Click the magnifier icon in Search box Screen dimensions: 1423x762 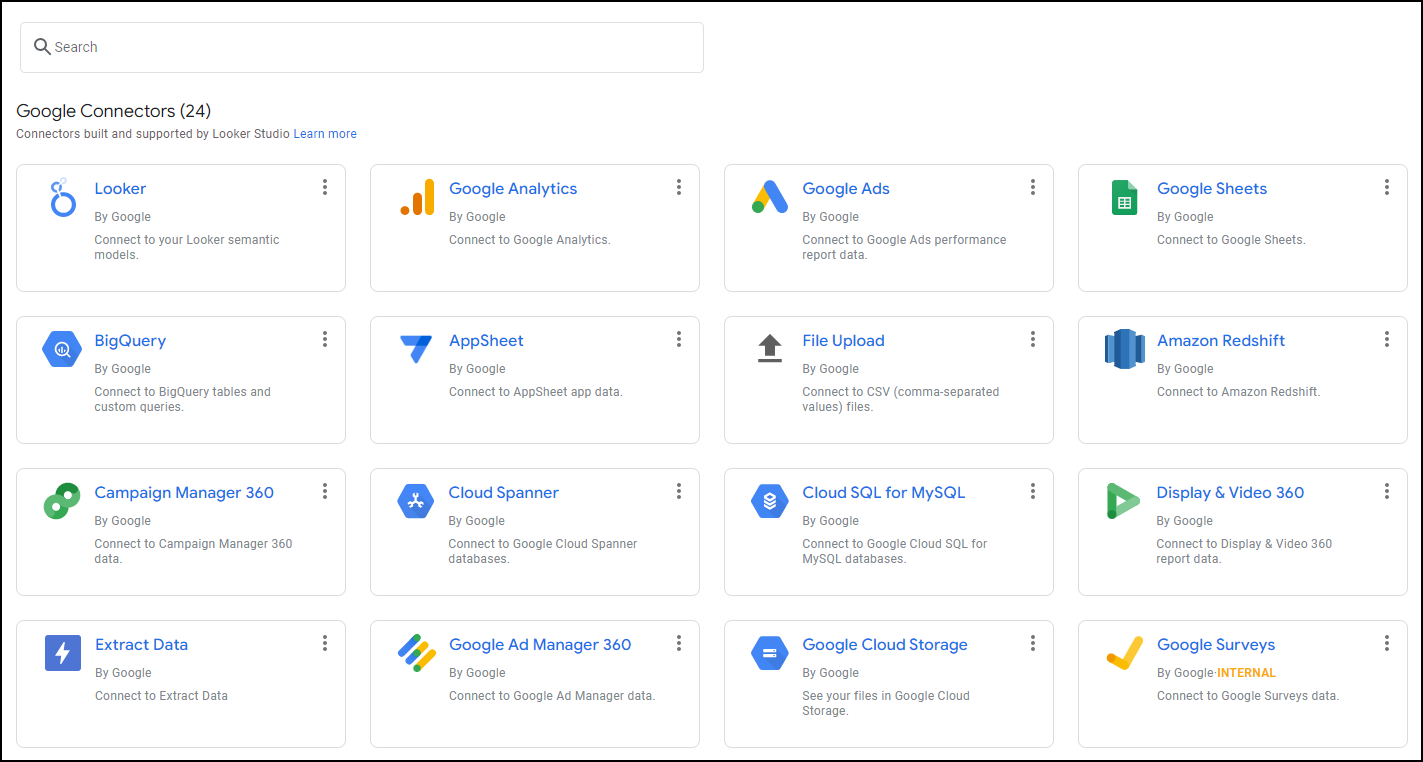pos(42,47)
